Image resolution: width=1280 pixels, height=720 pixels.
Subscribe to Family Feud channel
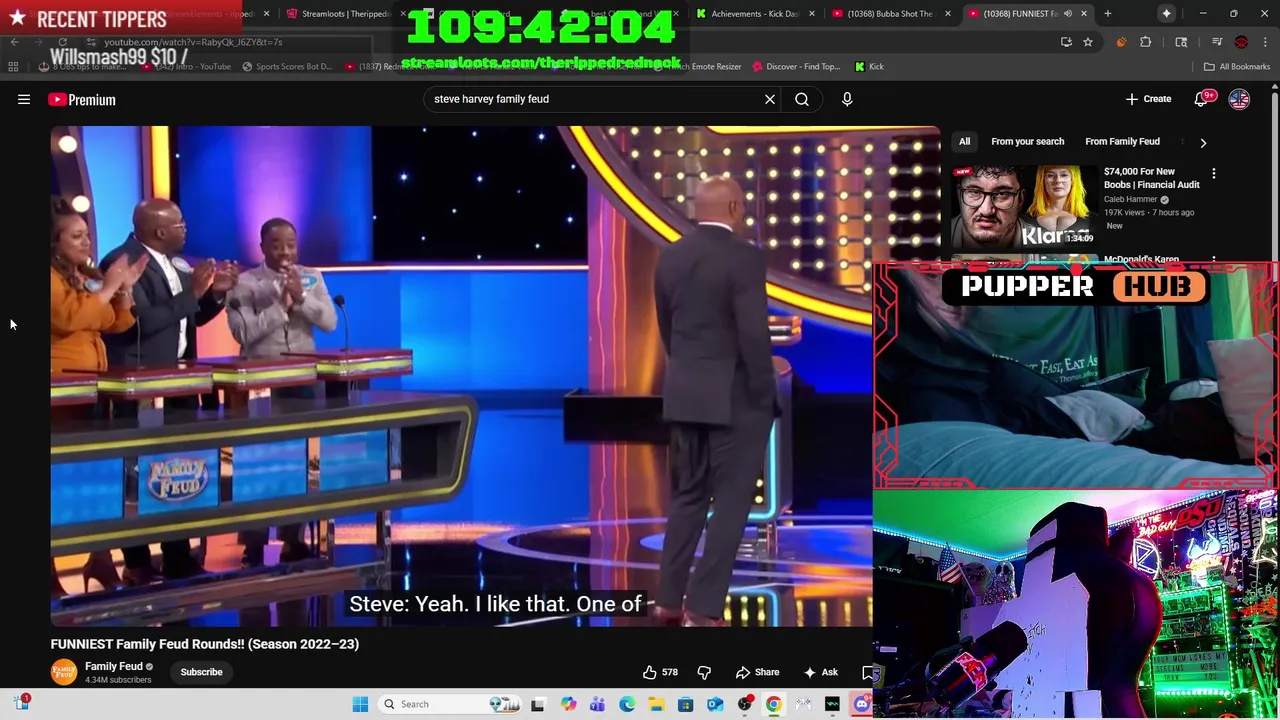[x=201, y=672]
